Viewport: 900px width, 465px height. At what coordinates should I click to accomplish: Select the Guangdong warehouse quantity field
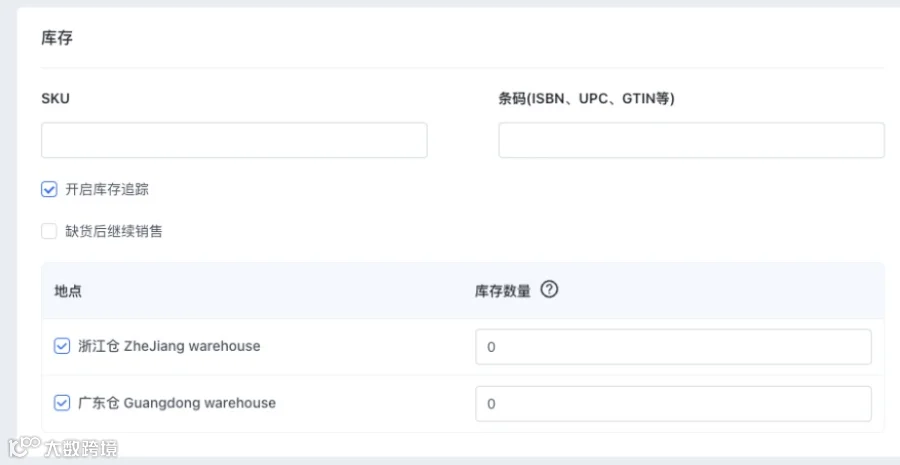click(673, 404)
